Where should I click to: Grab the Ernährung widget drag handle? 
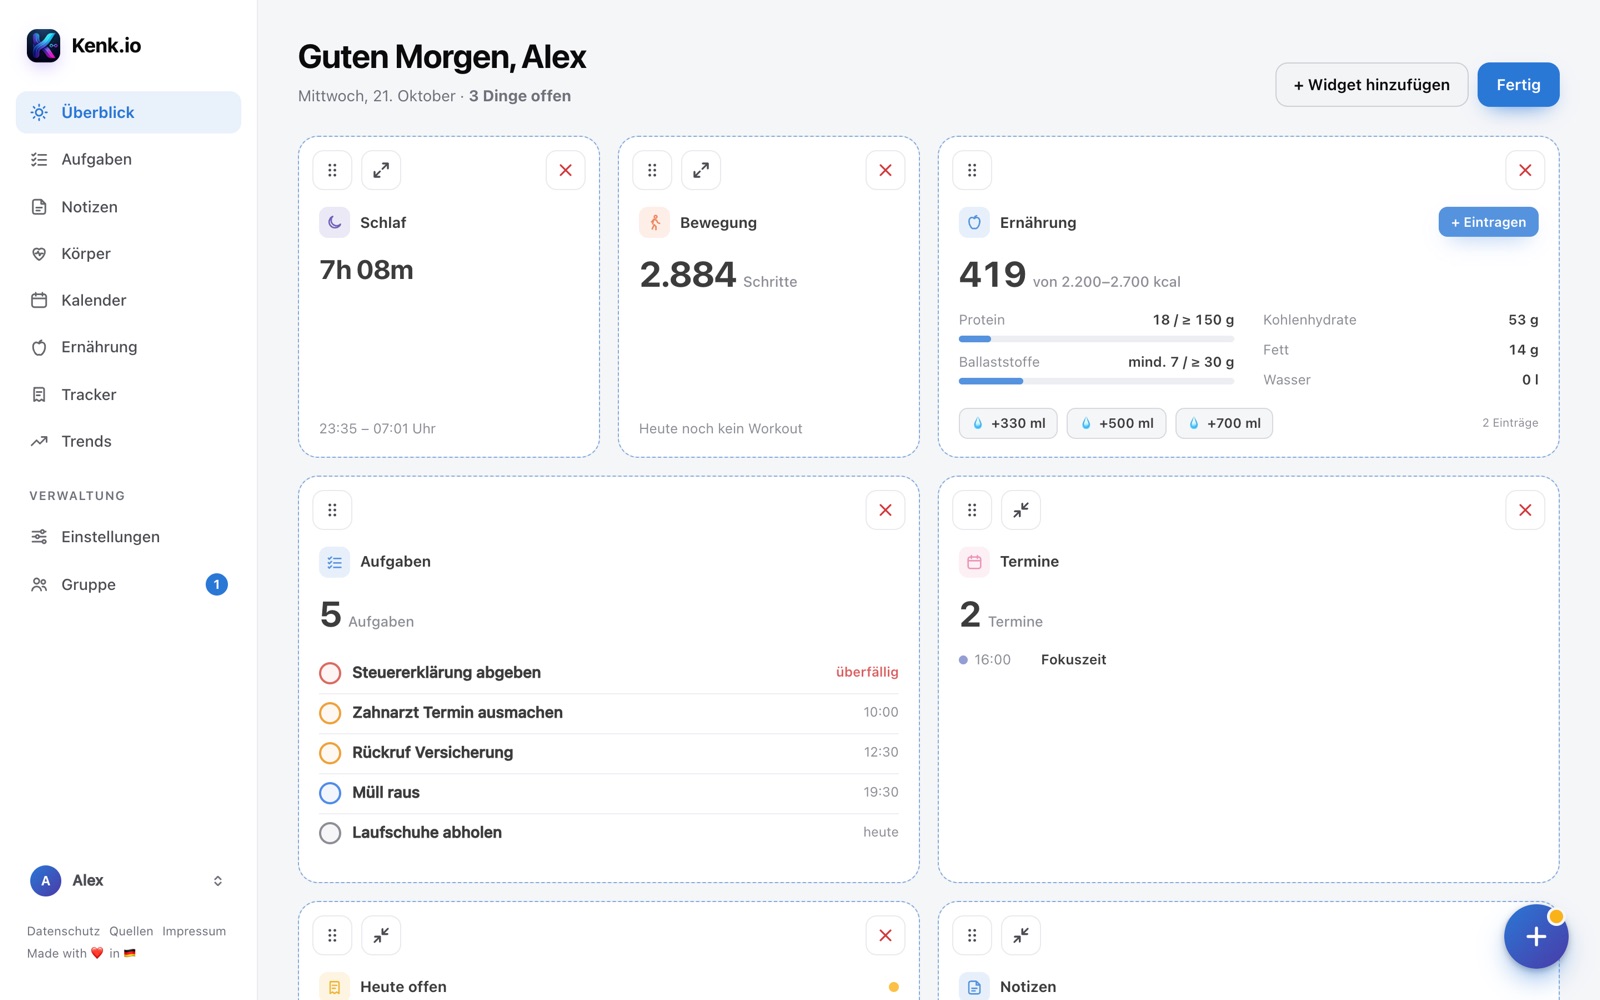972,170
